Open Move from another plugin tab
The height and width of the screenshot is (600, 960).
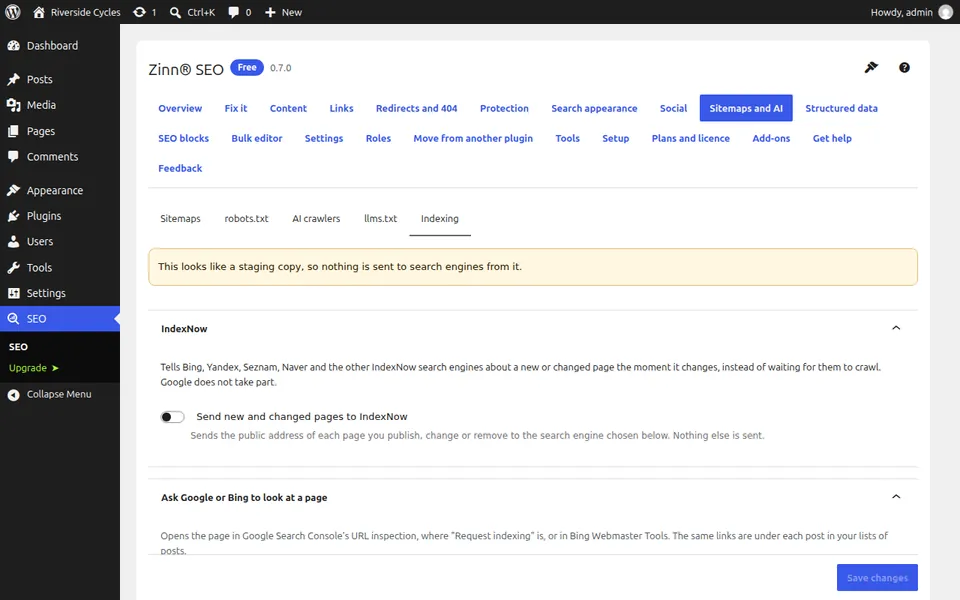473,138
